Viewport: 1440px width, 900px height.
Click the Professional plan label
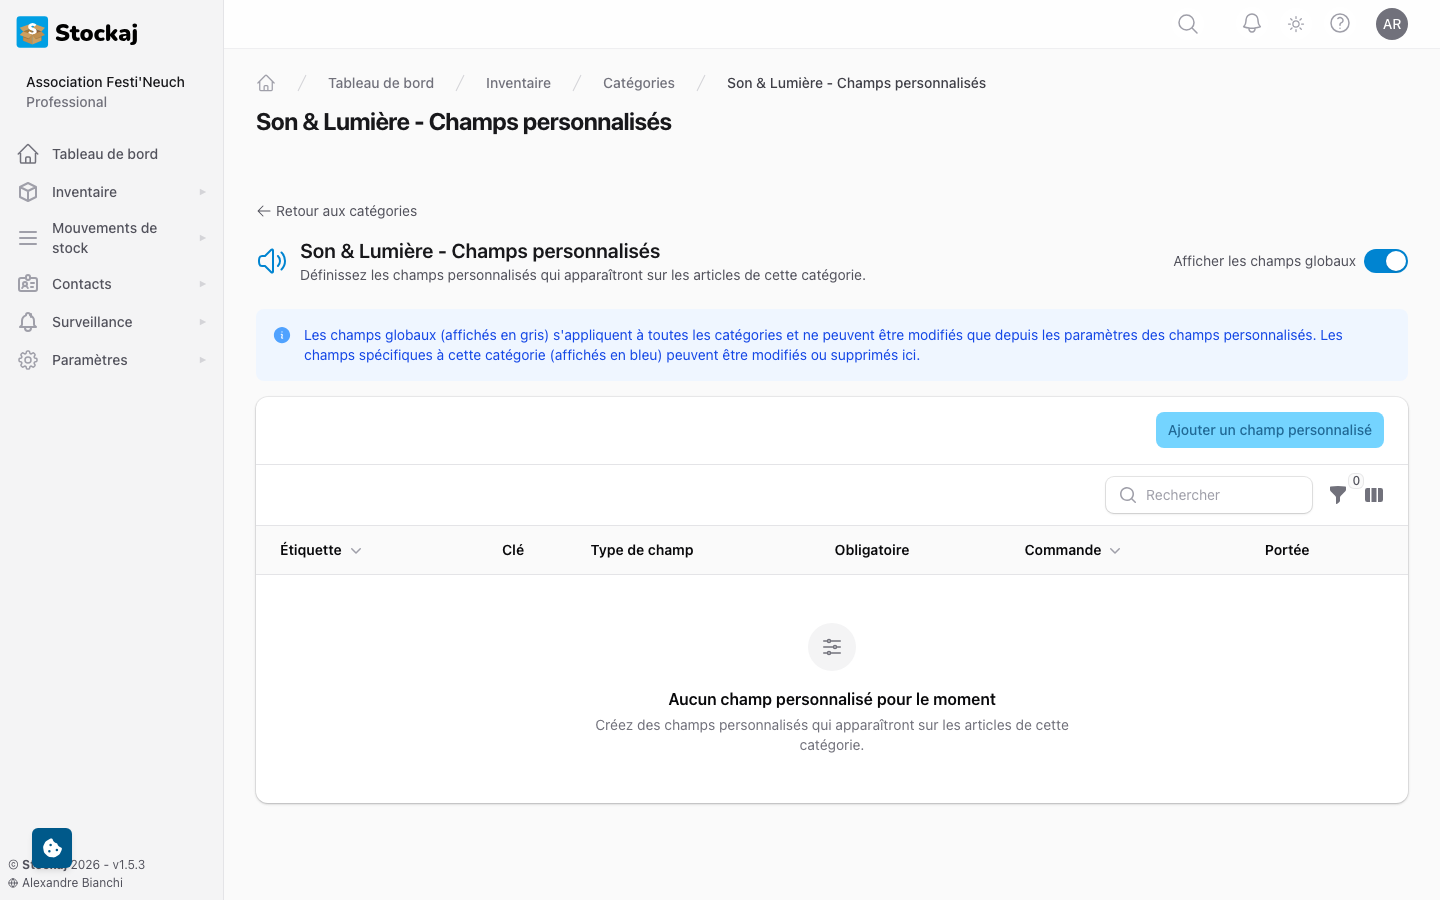tap(66, 102)
